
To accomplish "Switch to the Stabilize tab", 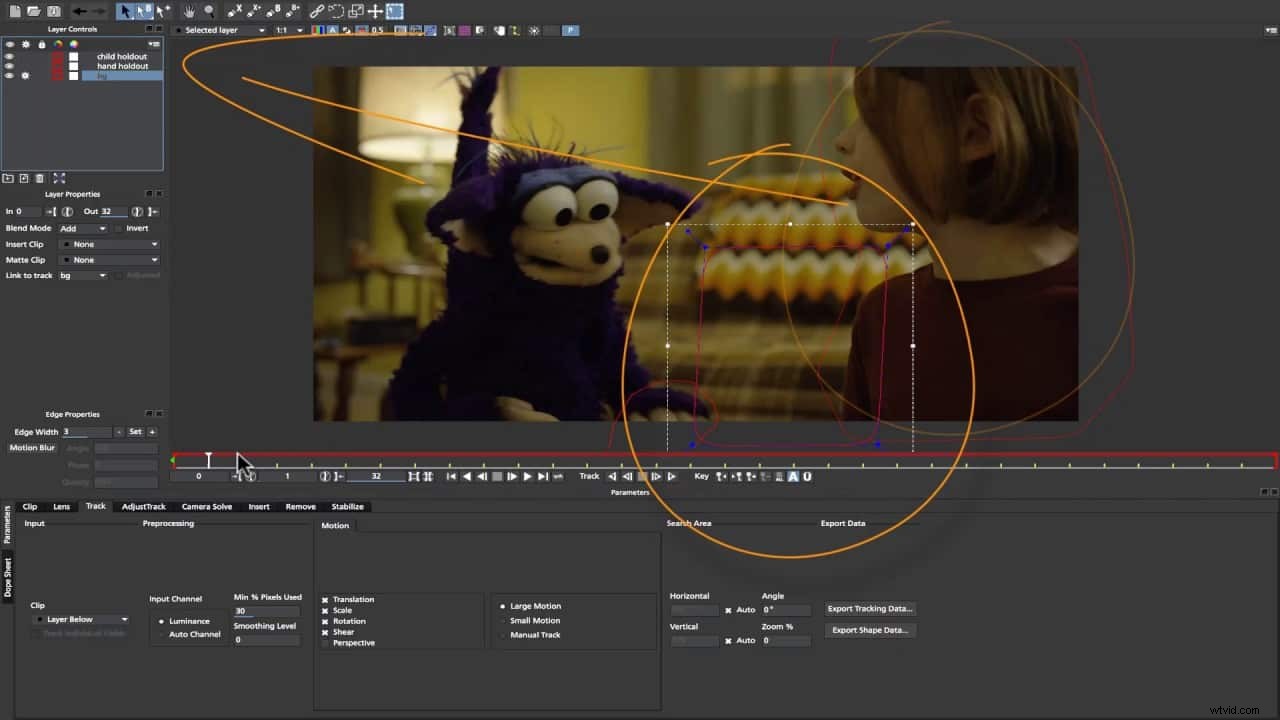I will [x=347, y=506].
